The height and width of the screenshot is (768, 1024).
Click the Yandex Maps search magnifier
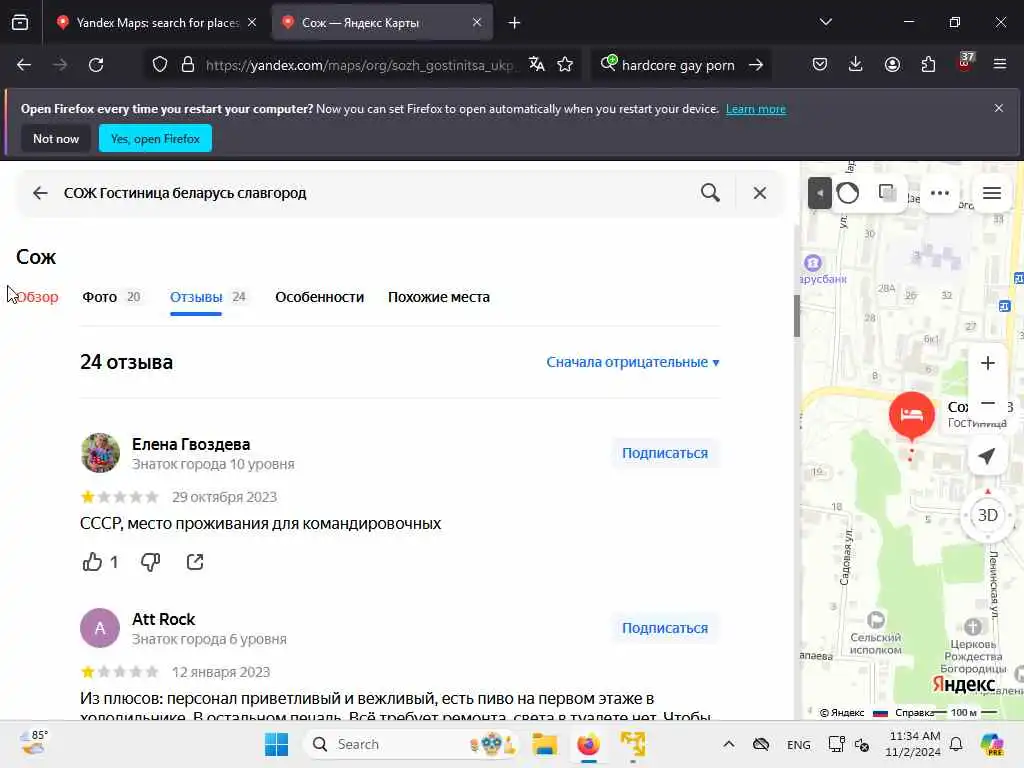click(x=711, y=193)
